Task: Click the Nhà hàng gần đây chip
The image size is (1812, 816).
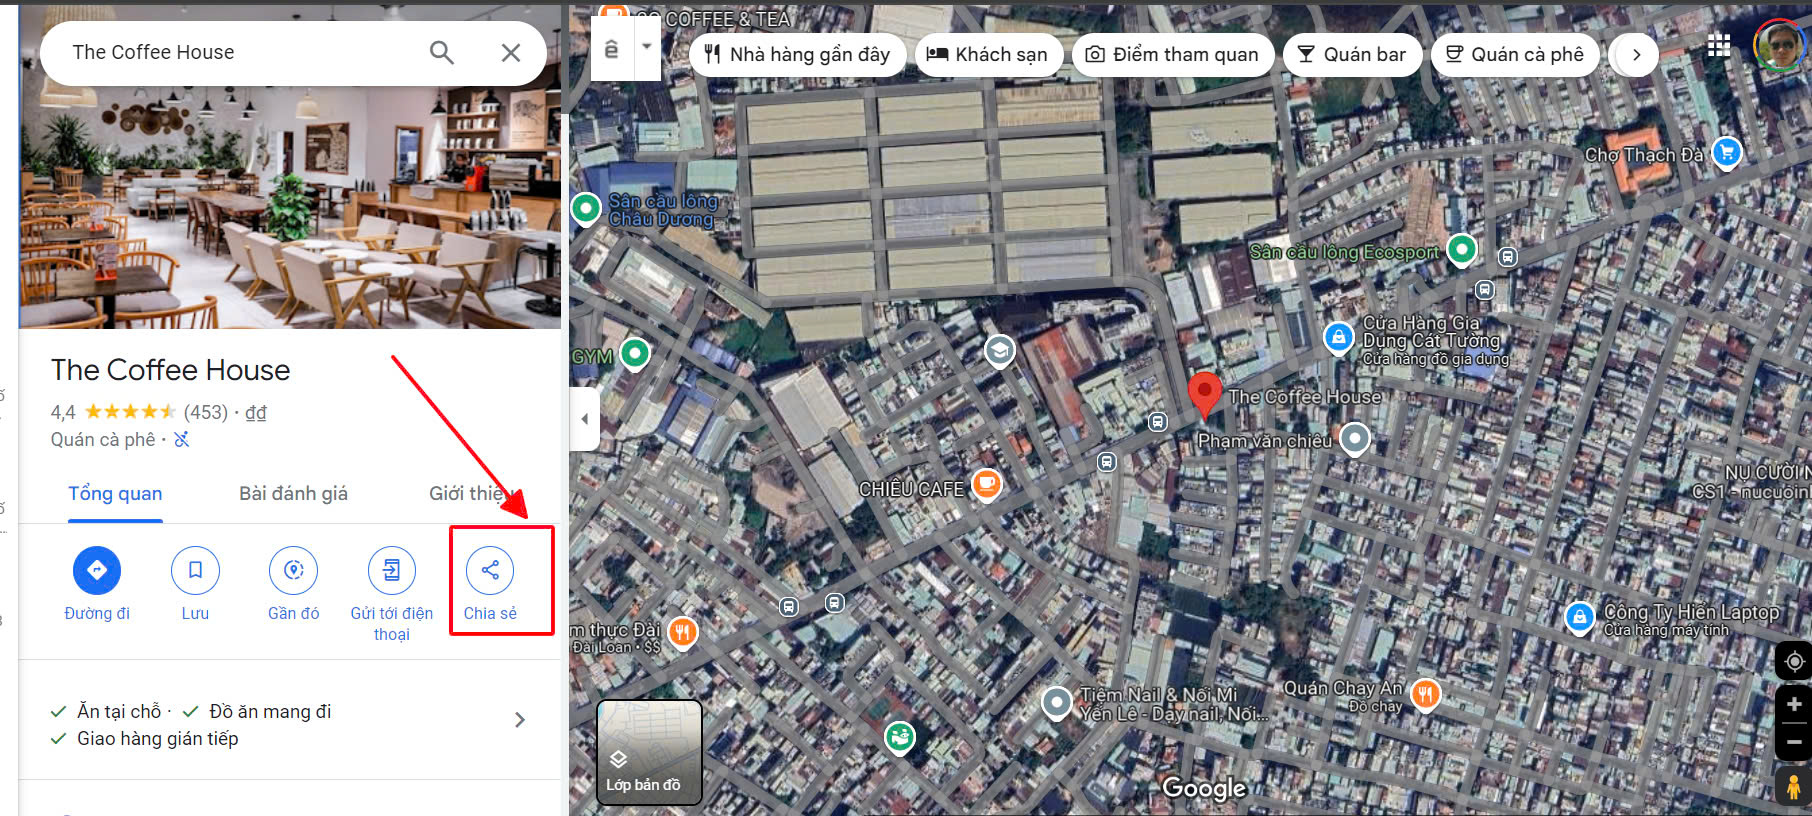Action: pyautogui.click(x=797, y=55)
